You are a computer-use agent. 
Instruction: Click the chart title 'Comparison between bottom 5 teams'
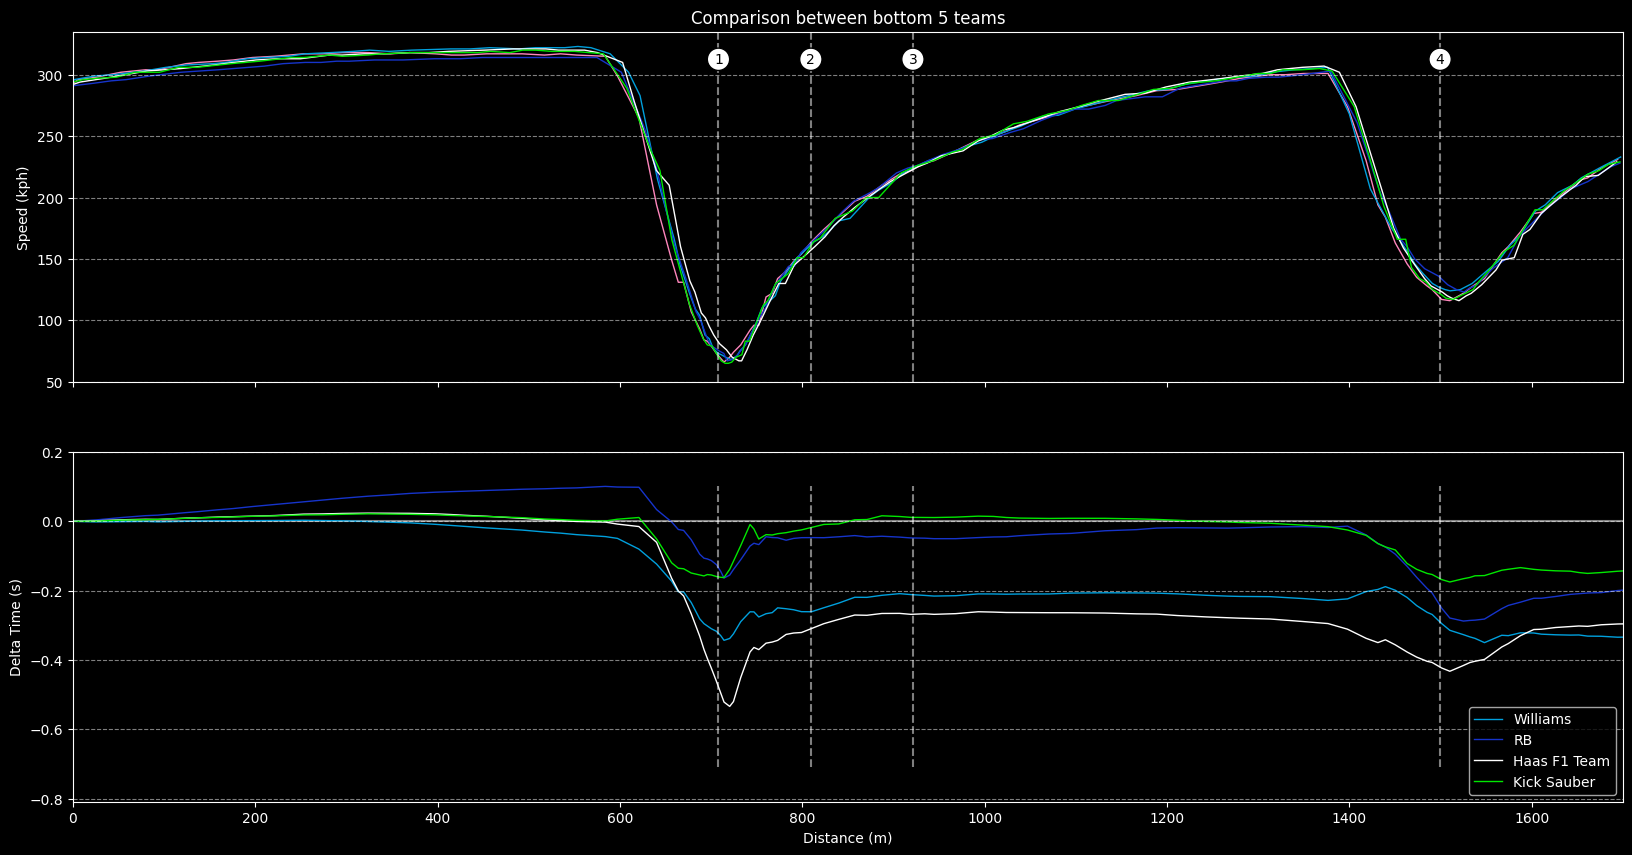[848, 18]
